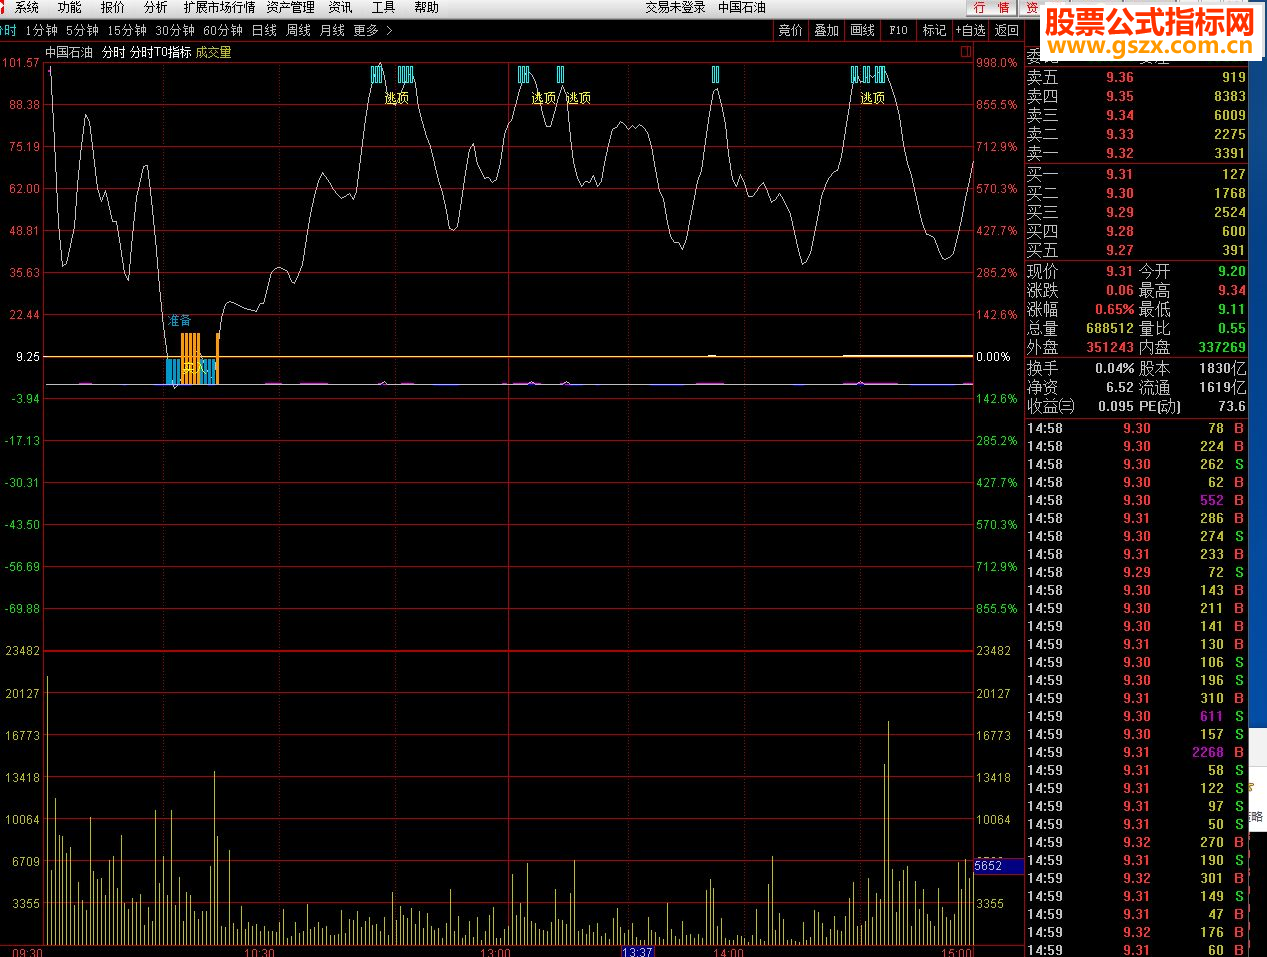Add stock to watchlist with +自选
1267x957 pixels.
[x=970, y=31]
